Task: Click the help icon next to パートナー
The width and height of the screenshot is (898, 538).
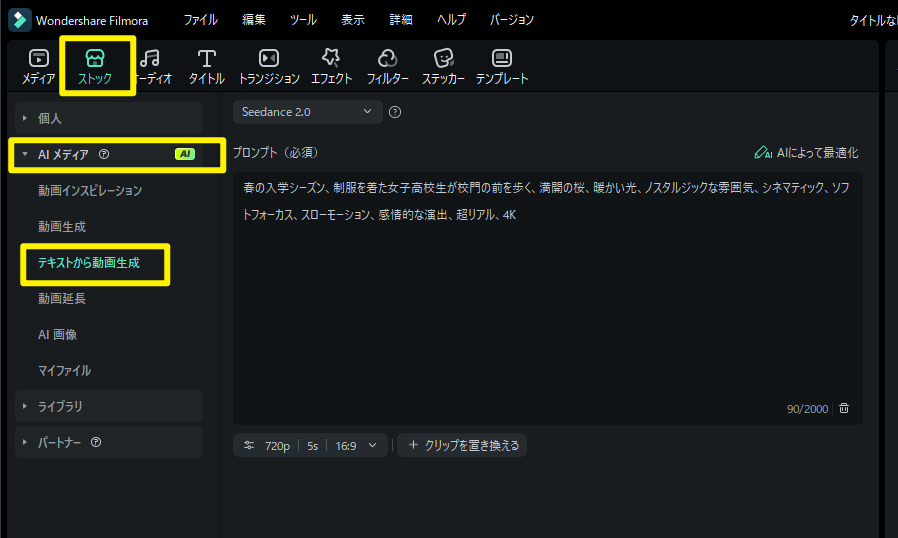Action: 96,442
